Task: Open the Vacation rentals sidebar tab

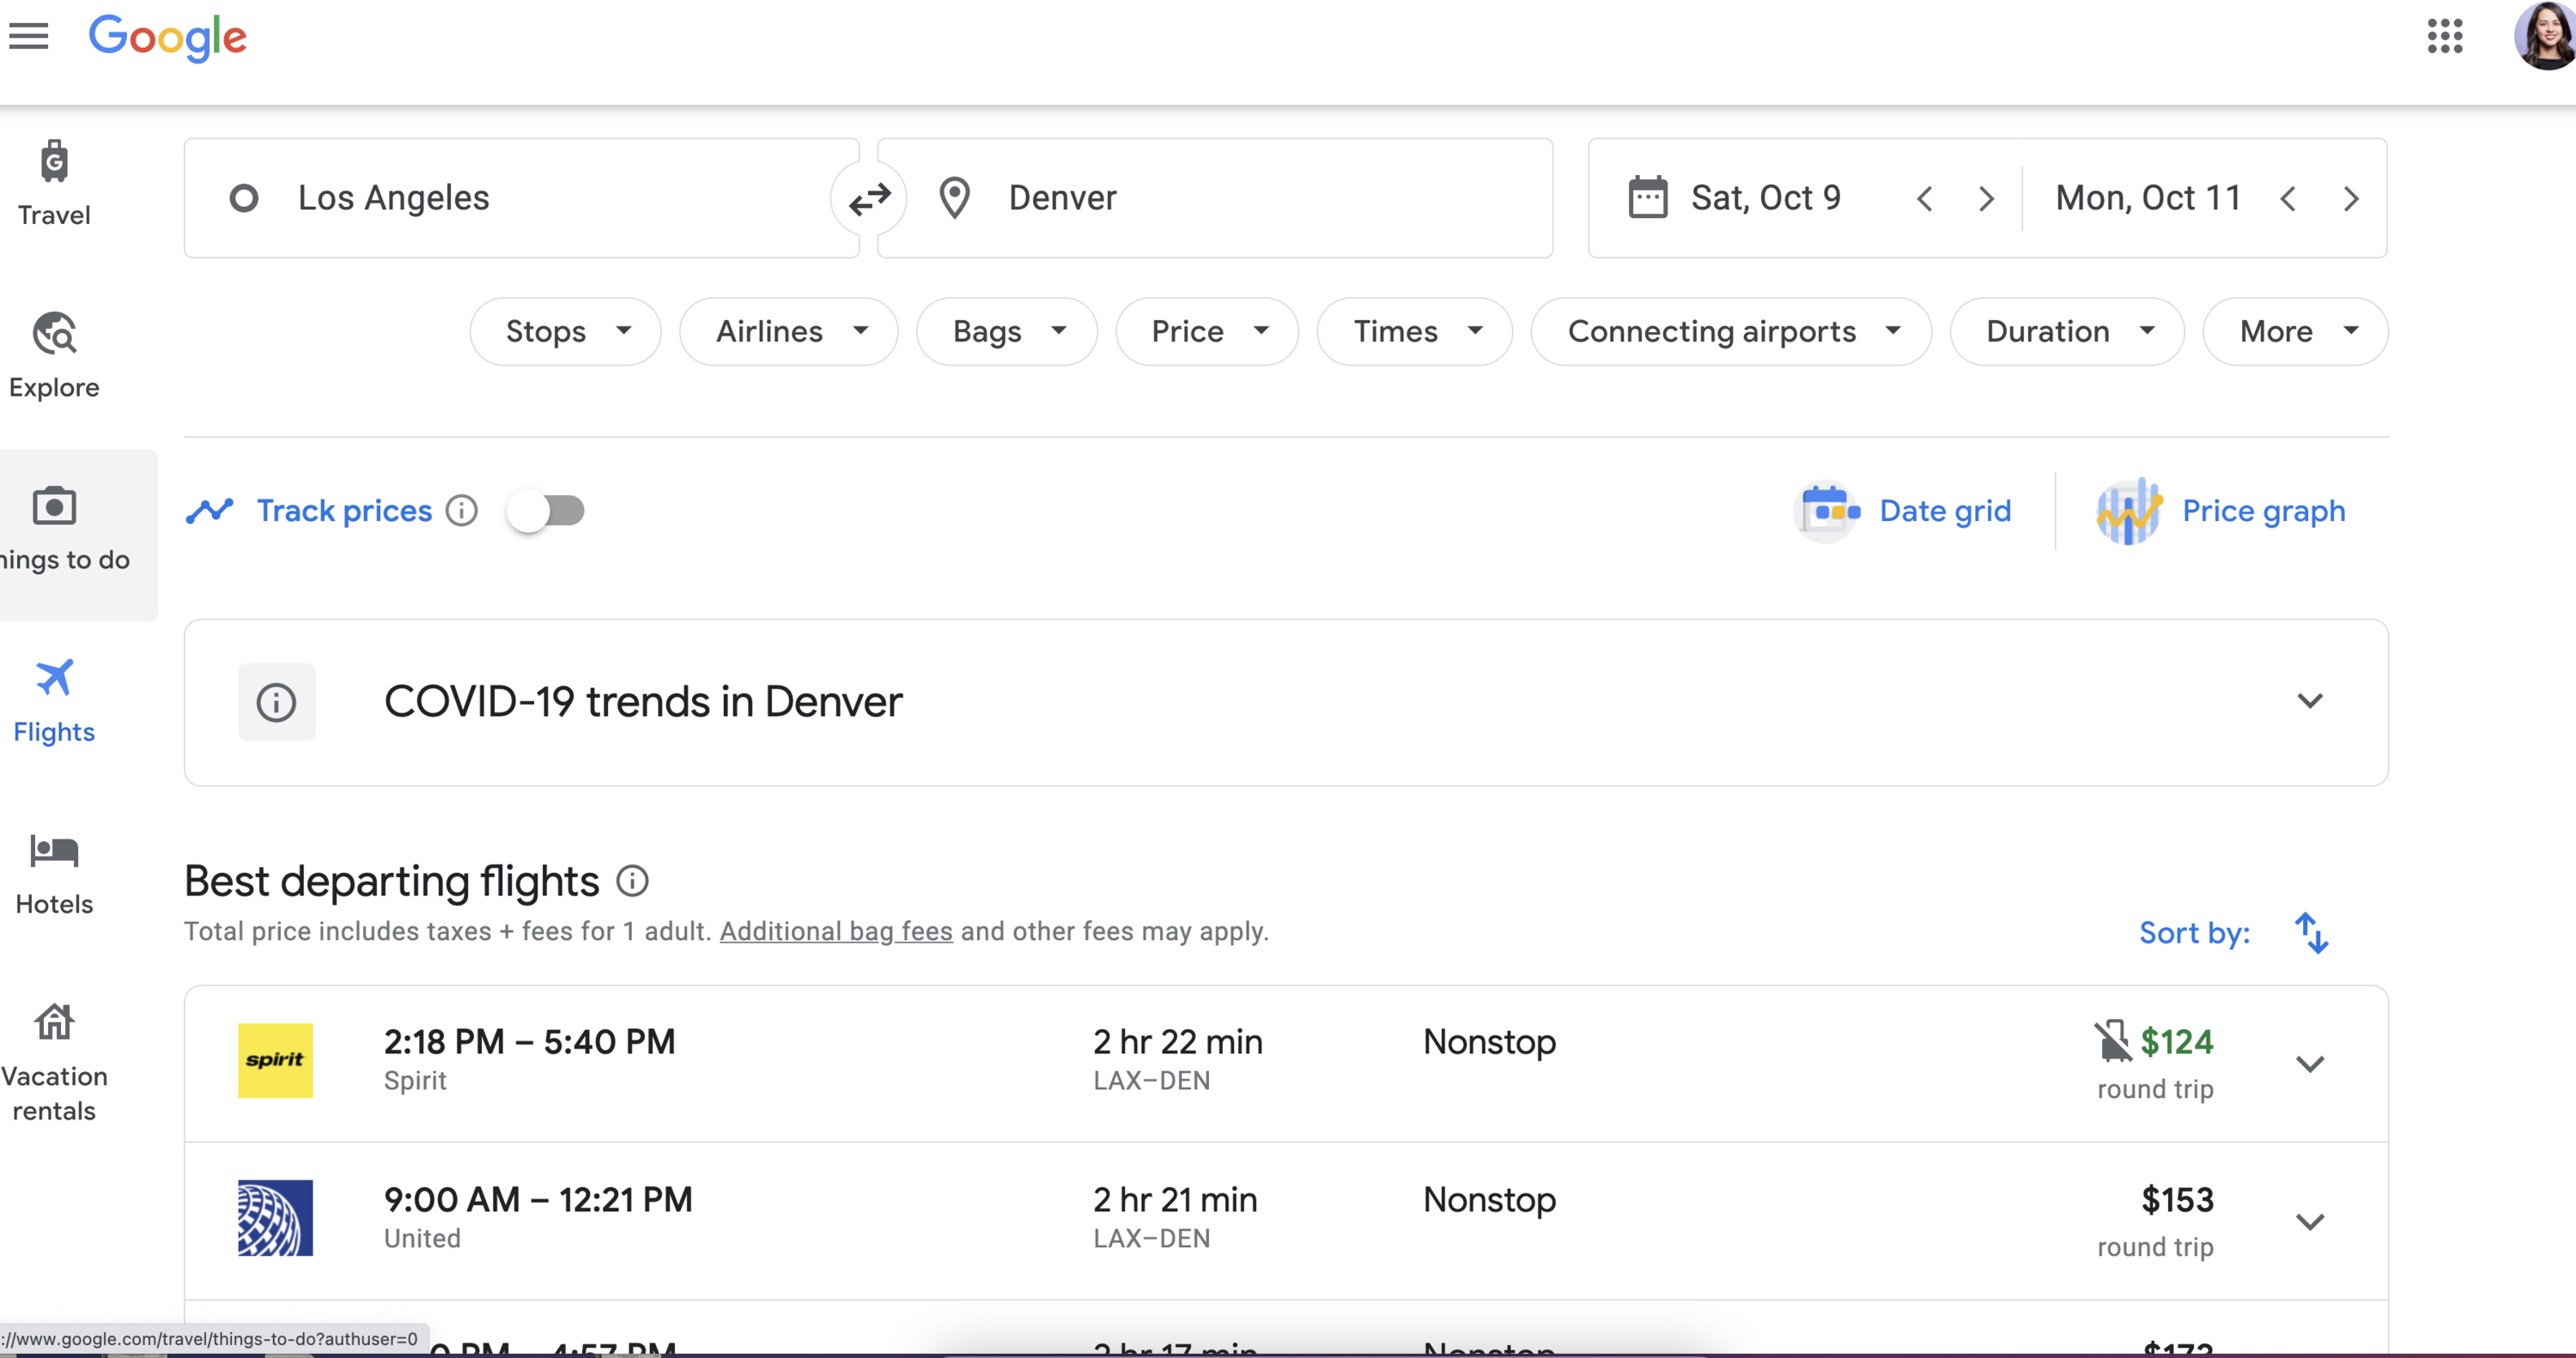Action: point(54,1063)
